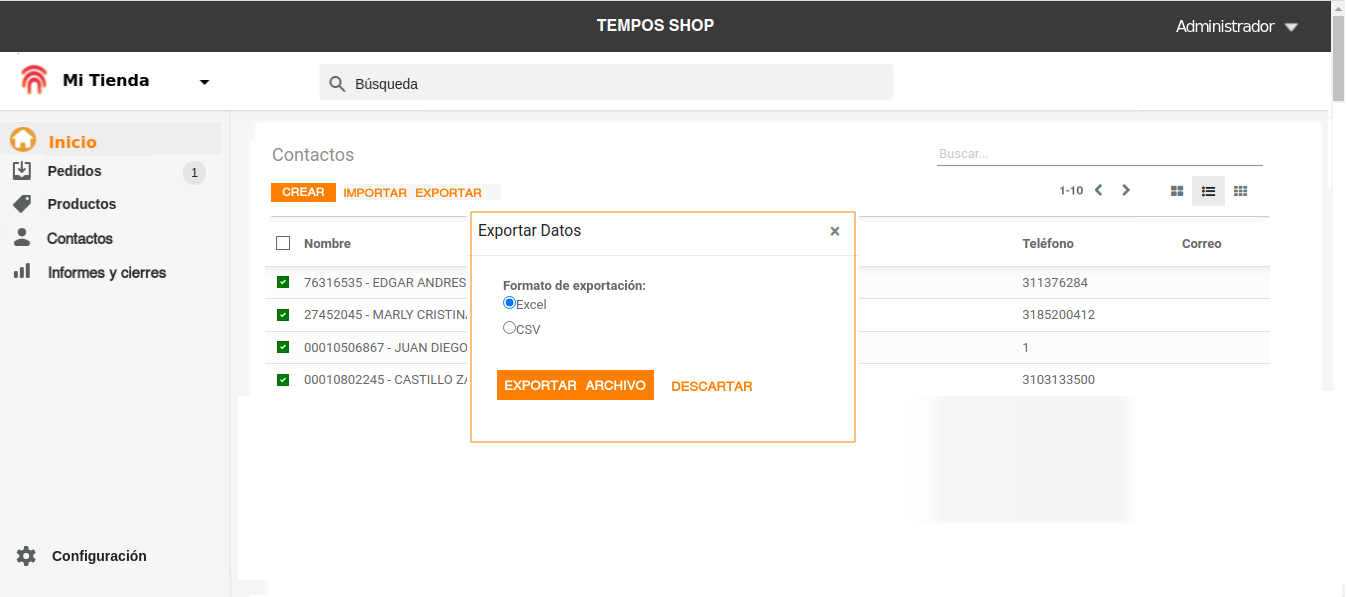Switch to grid table view icon
The width and height of the screenshot is (1347, 597).
1240,191
